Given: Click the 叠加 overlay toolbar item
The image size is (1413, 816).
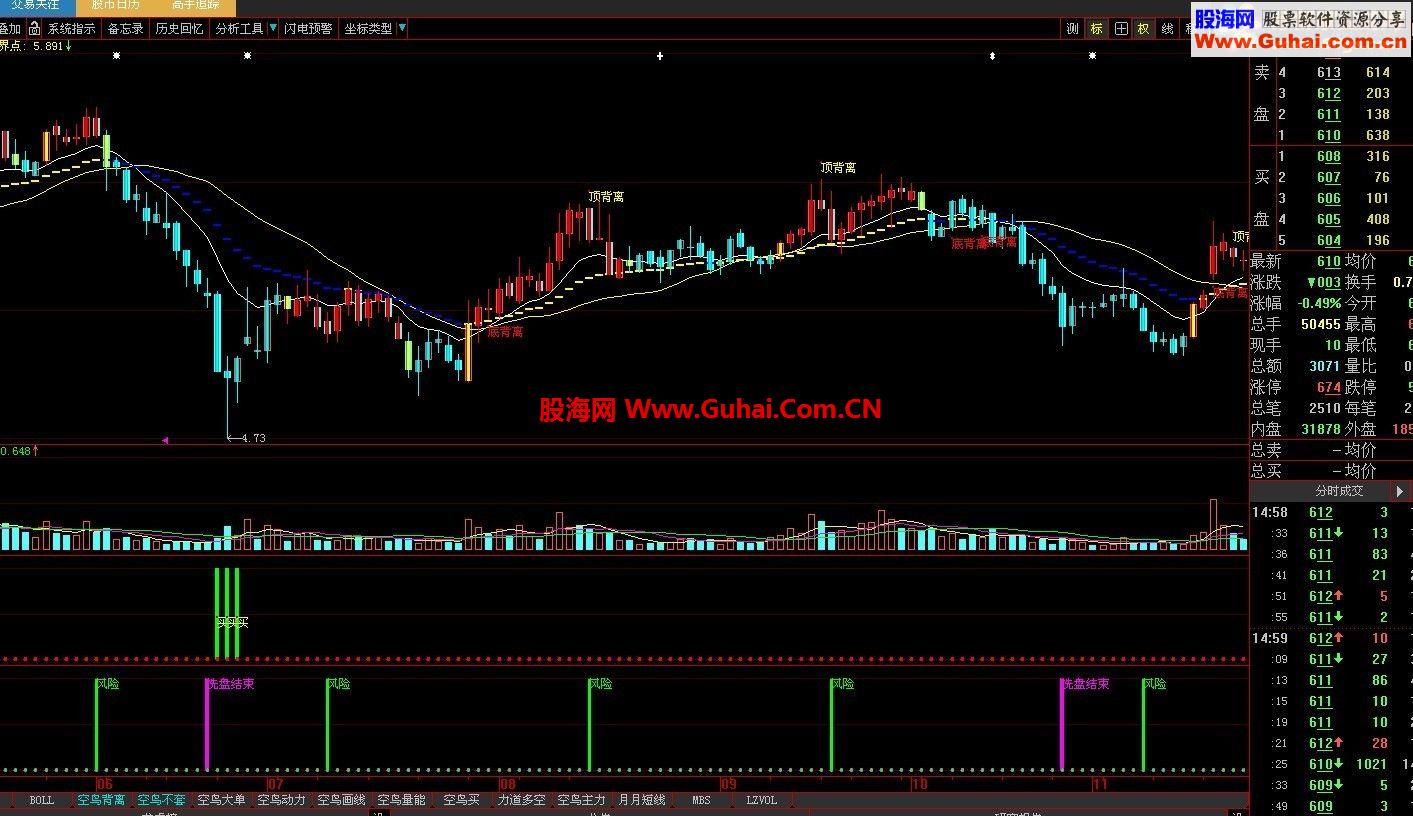Looking at the screenshot, I should [10, 29].
